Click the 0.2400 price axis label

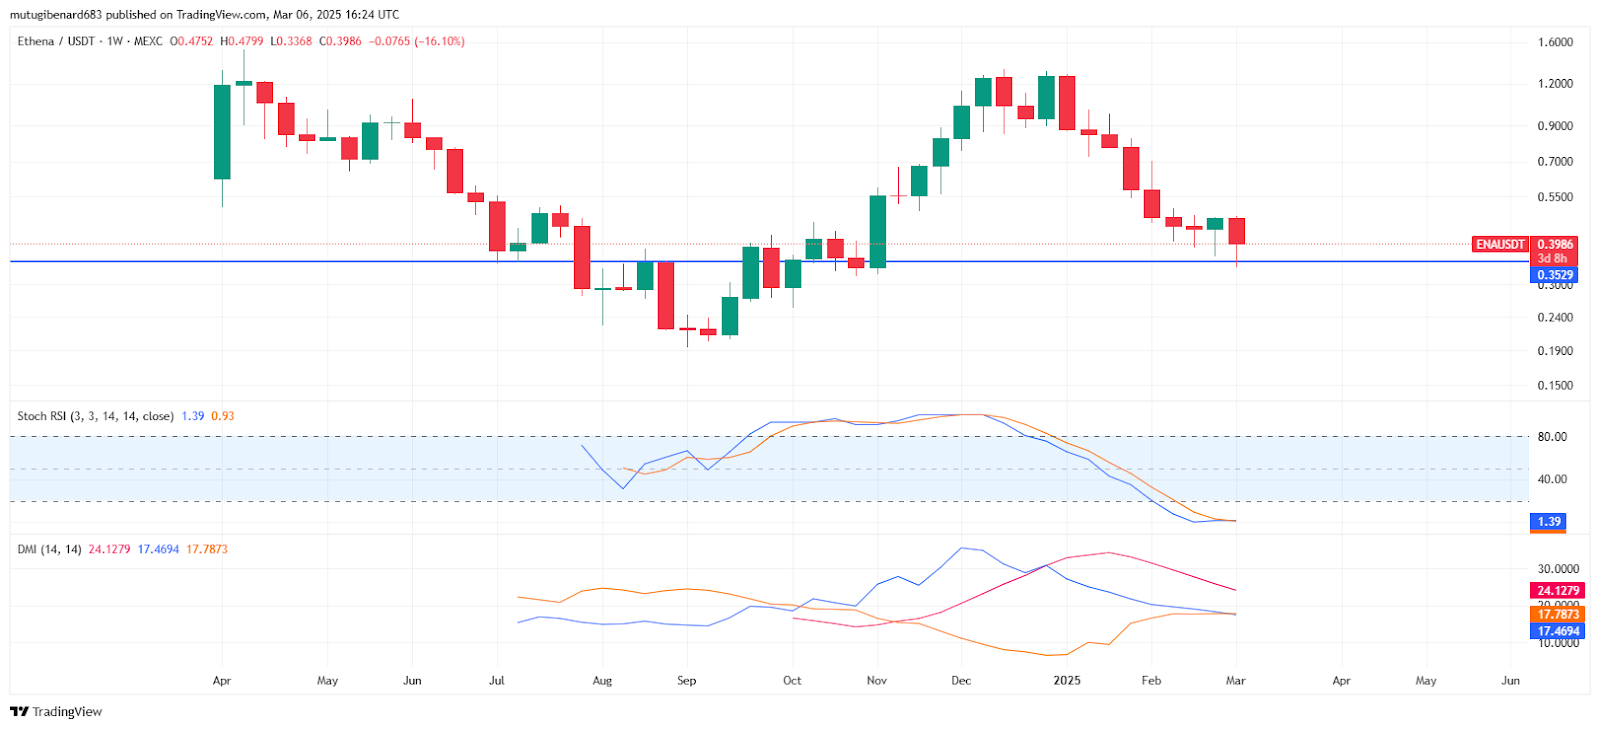tap(1555, 317)
